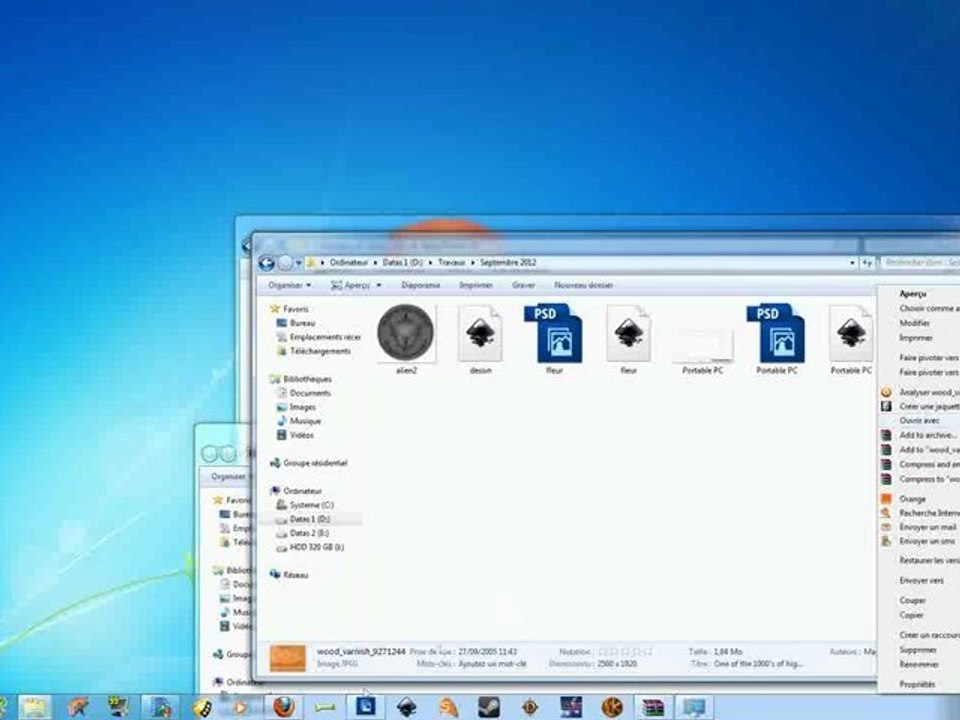The width and height of the screenshot is (960, 720).
Task: Open Steam from the taskbar
Action: tap(489, 708)
